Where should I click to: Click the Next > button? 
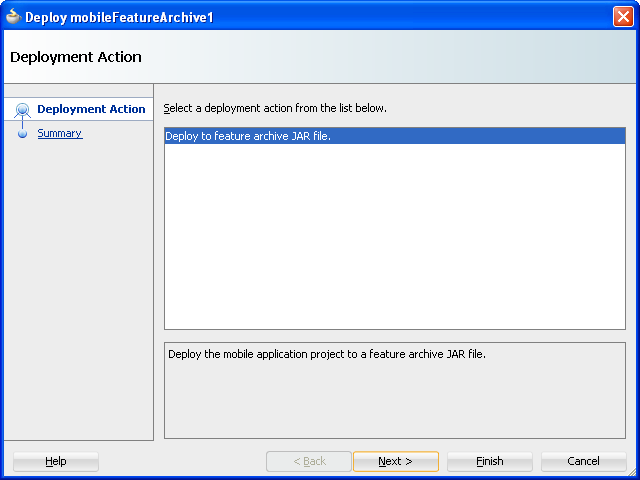pyautogui.click(x=396, y=461)
